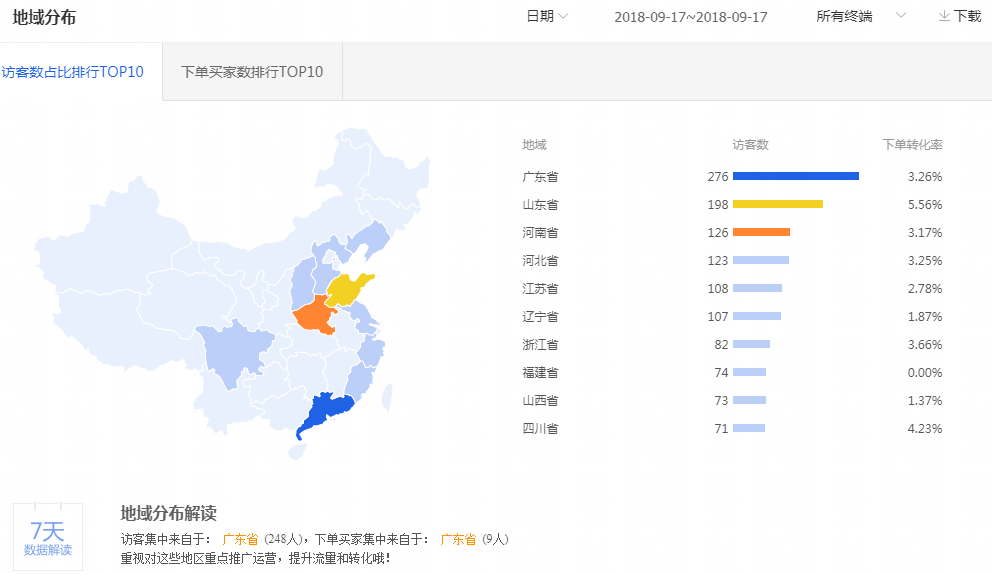The height and width of the screenshot is (574, 992).
Task: Select the 山东省 row label
Action: (540, 204)
